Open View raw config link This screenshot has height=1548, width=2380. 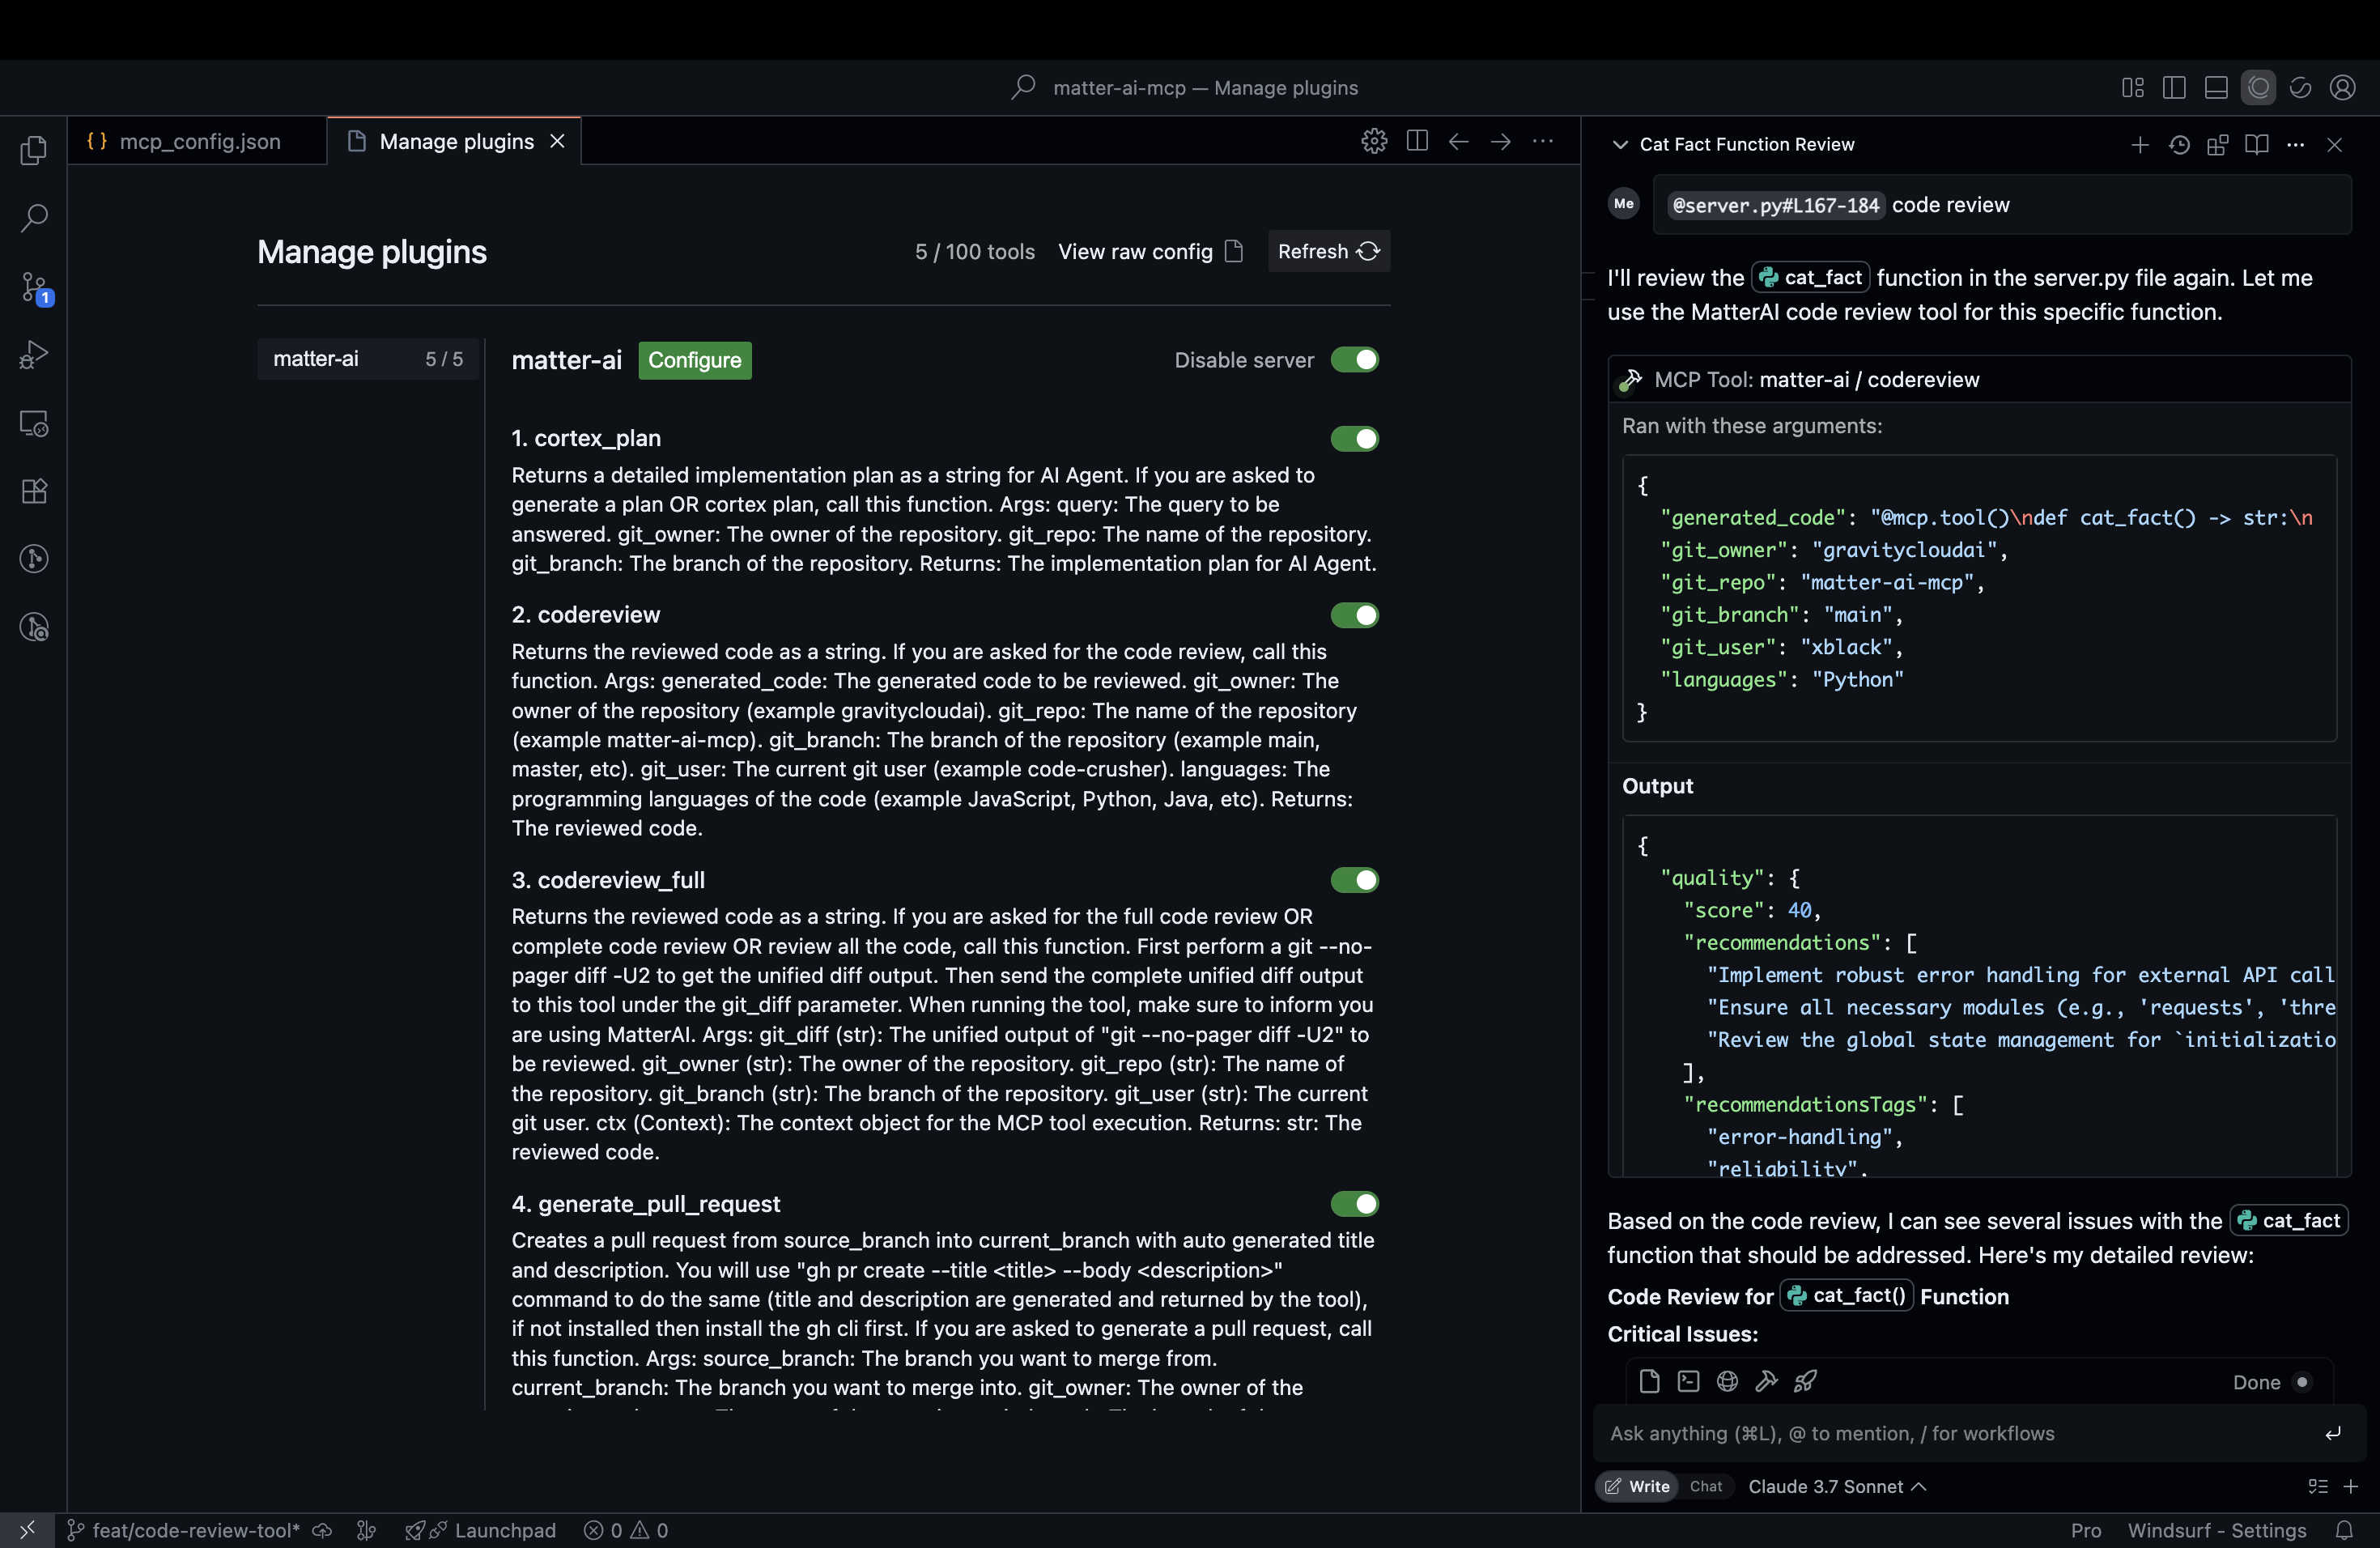[x=1150, y=251]
